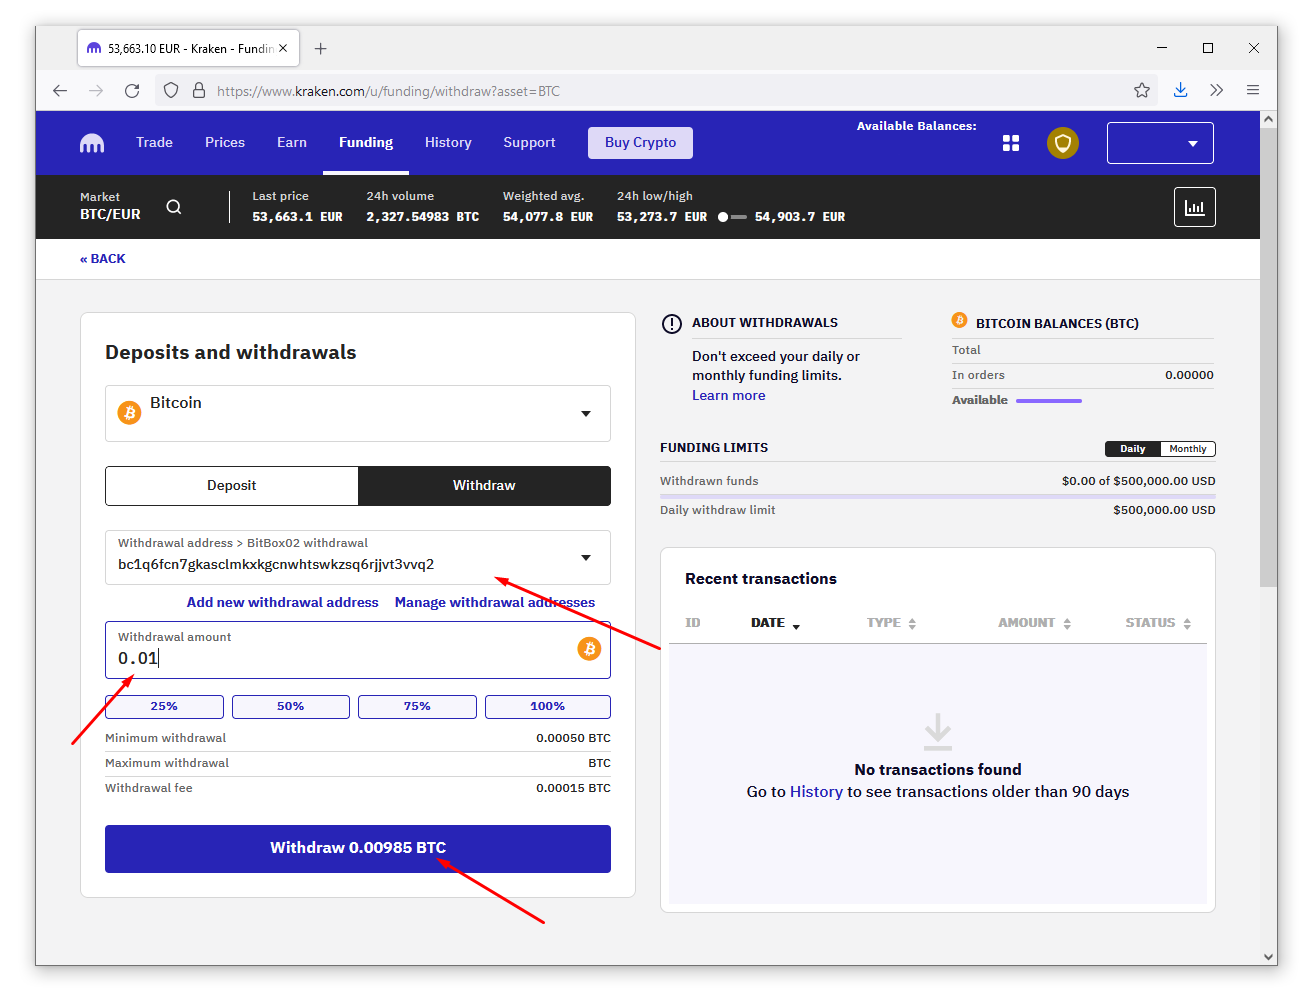The height and width of the screenshot is (1004, 1316).
Task: Set amount to 75%
Action: [x=417, y=707]
